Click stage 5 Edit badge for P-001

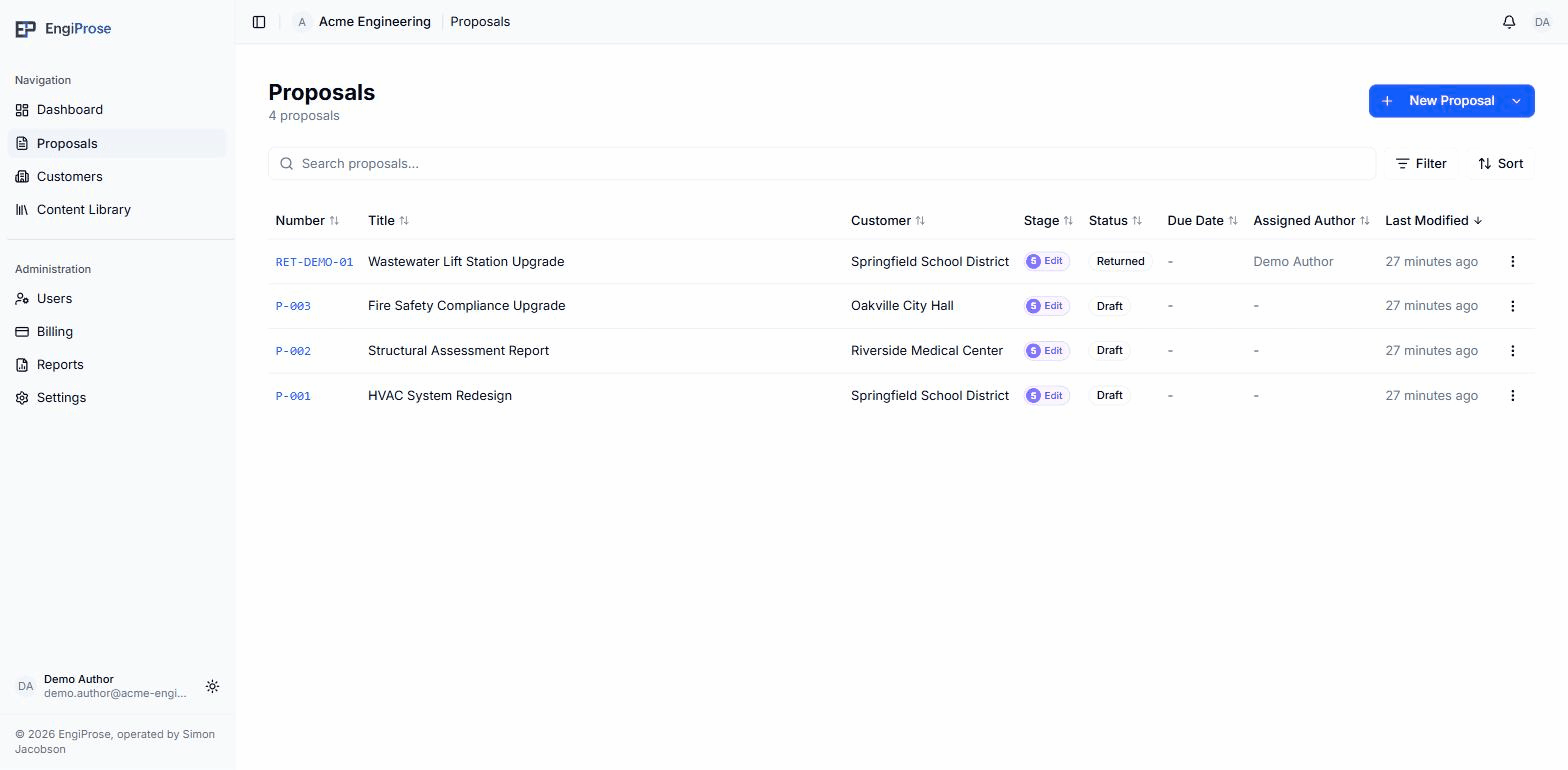click(x=1047, y=396)
